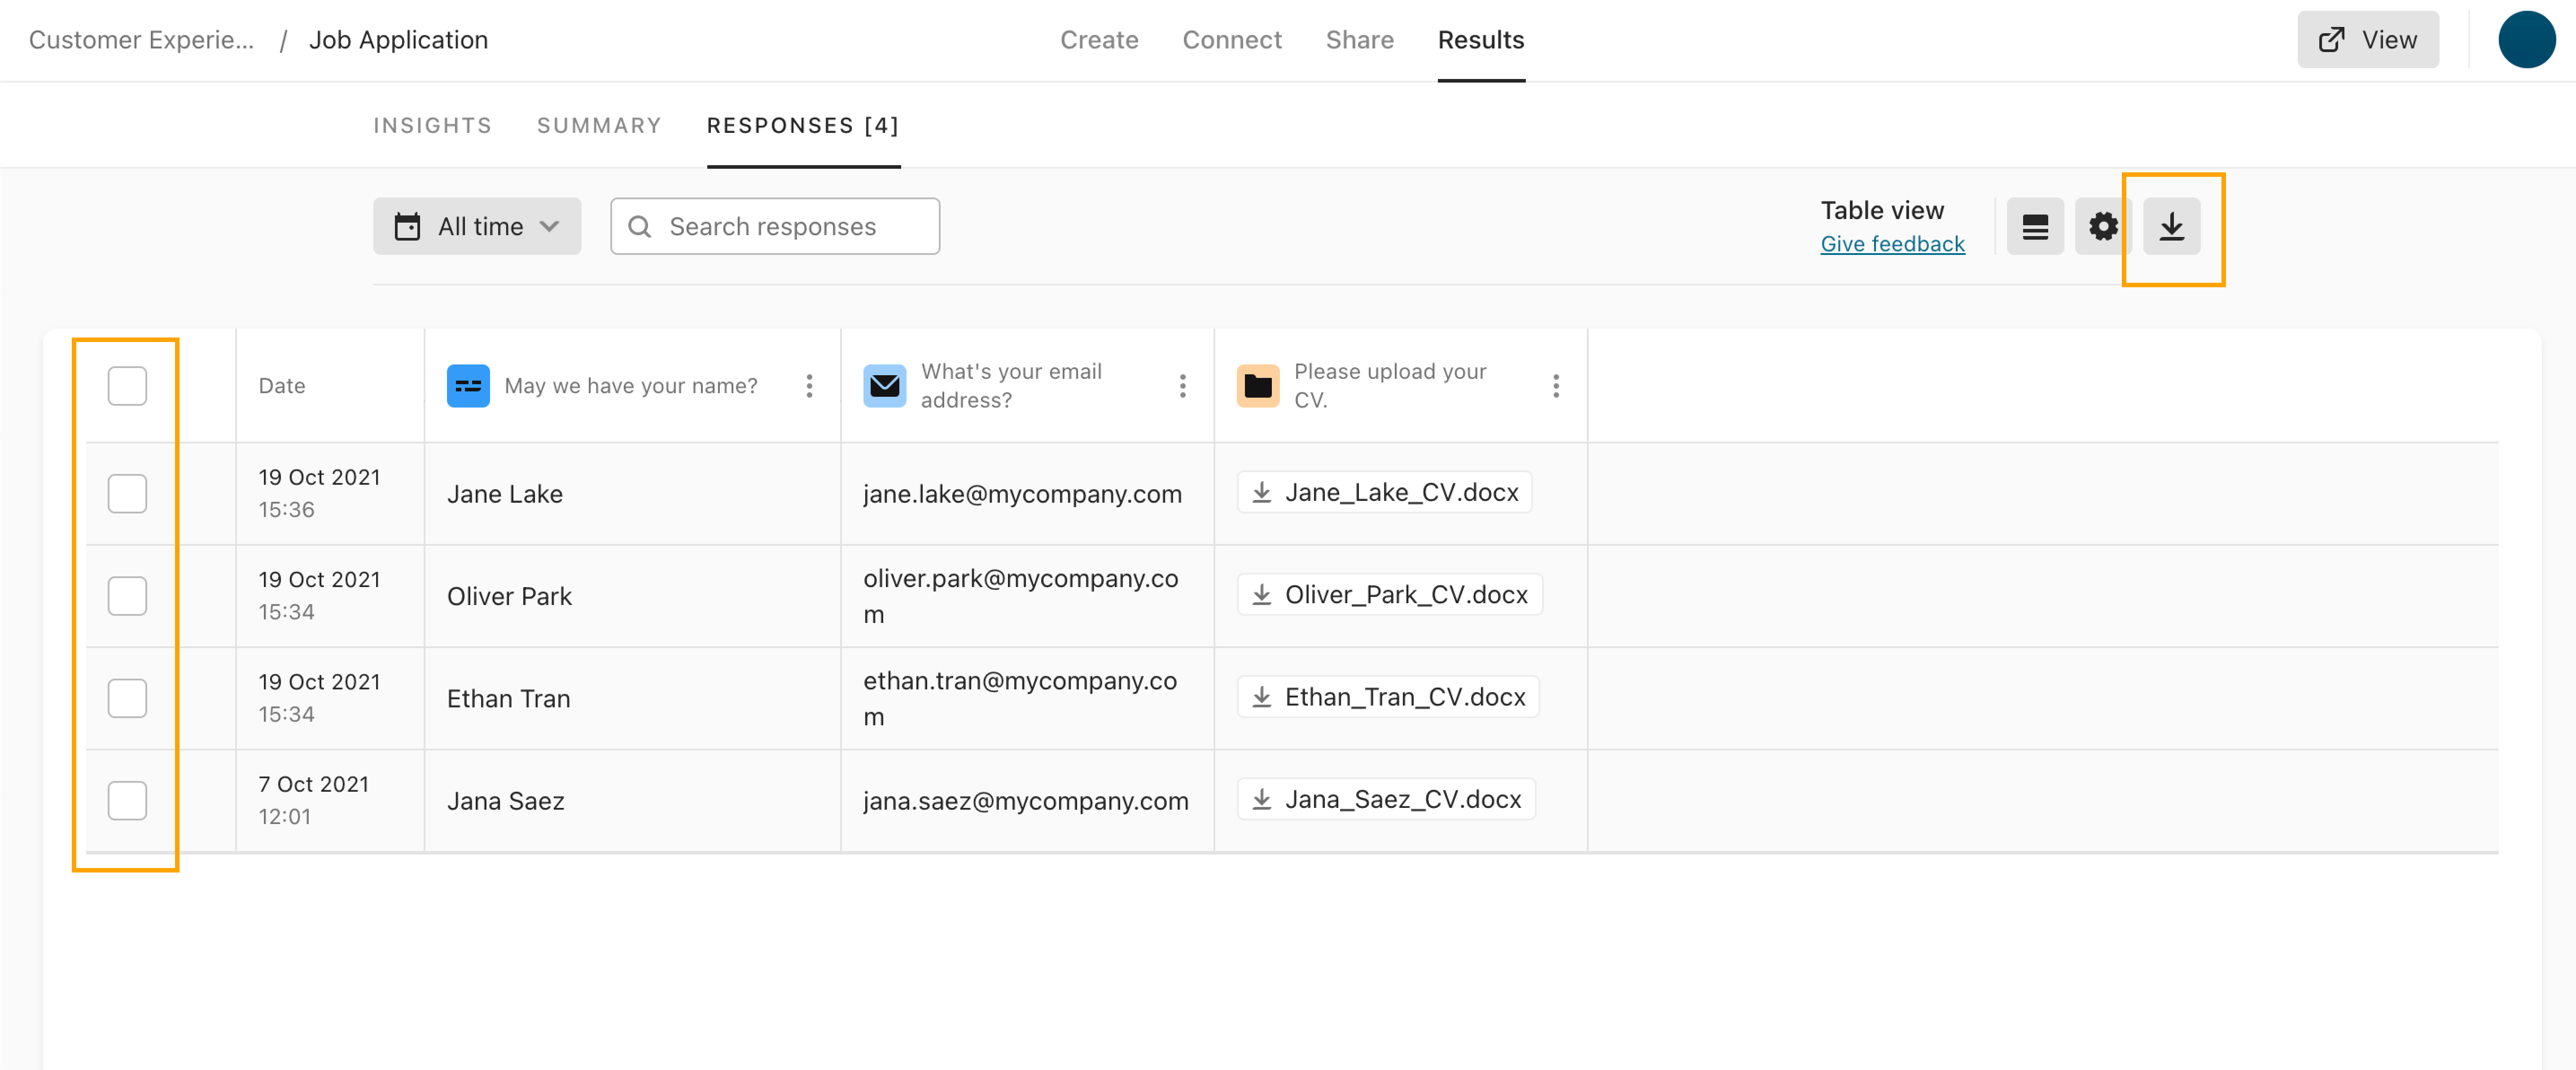2576x1070 pixels.
Task: Go to the Connect tab
Action: click(1232, 40)
